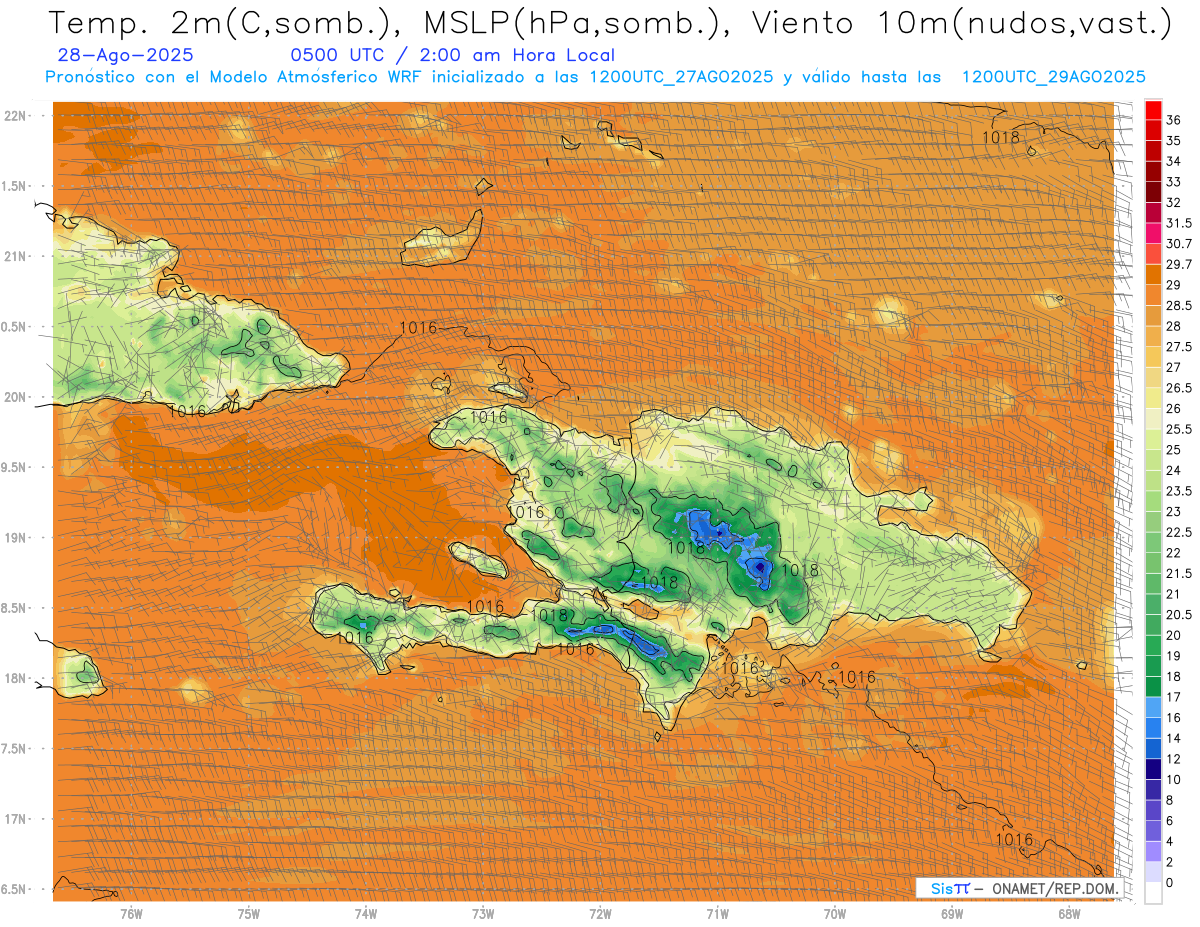Select the '74W' longitude axis label

click(366, 914)
